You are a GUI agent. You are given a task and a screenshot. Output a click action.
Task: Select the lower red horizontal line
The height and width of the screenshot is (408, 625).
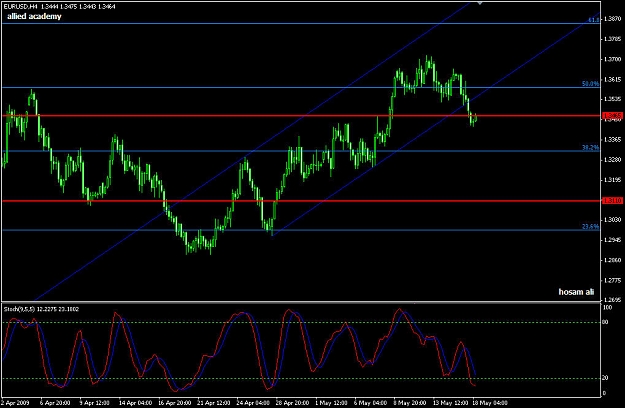[x=301, y=201]
